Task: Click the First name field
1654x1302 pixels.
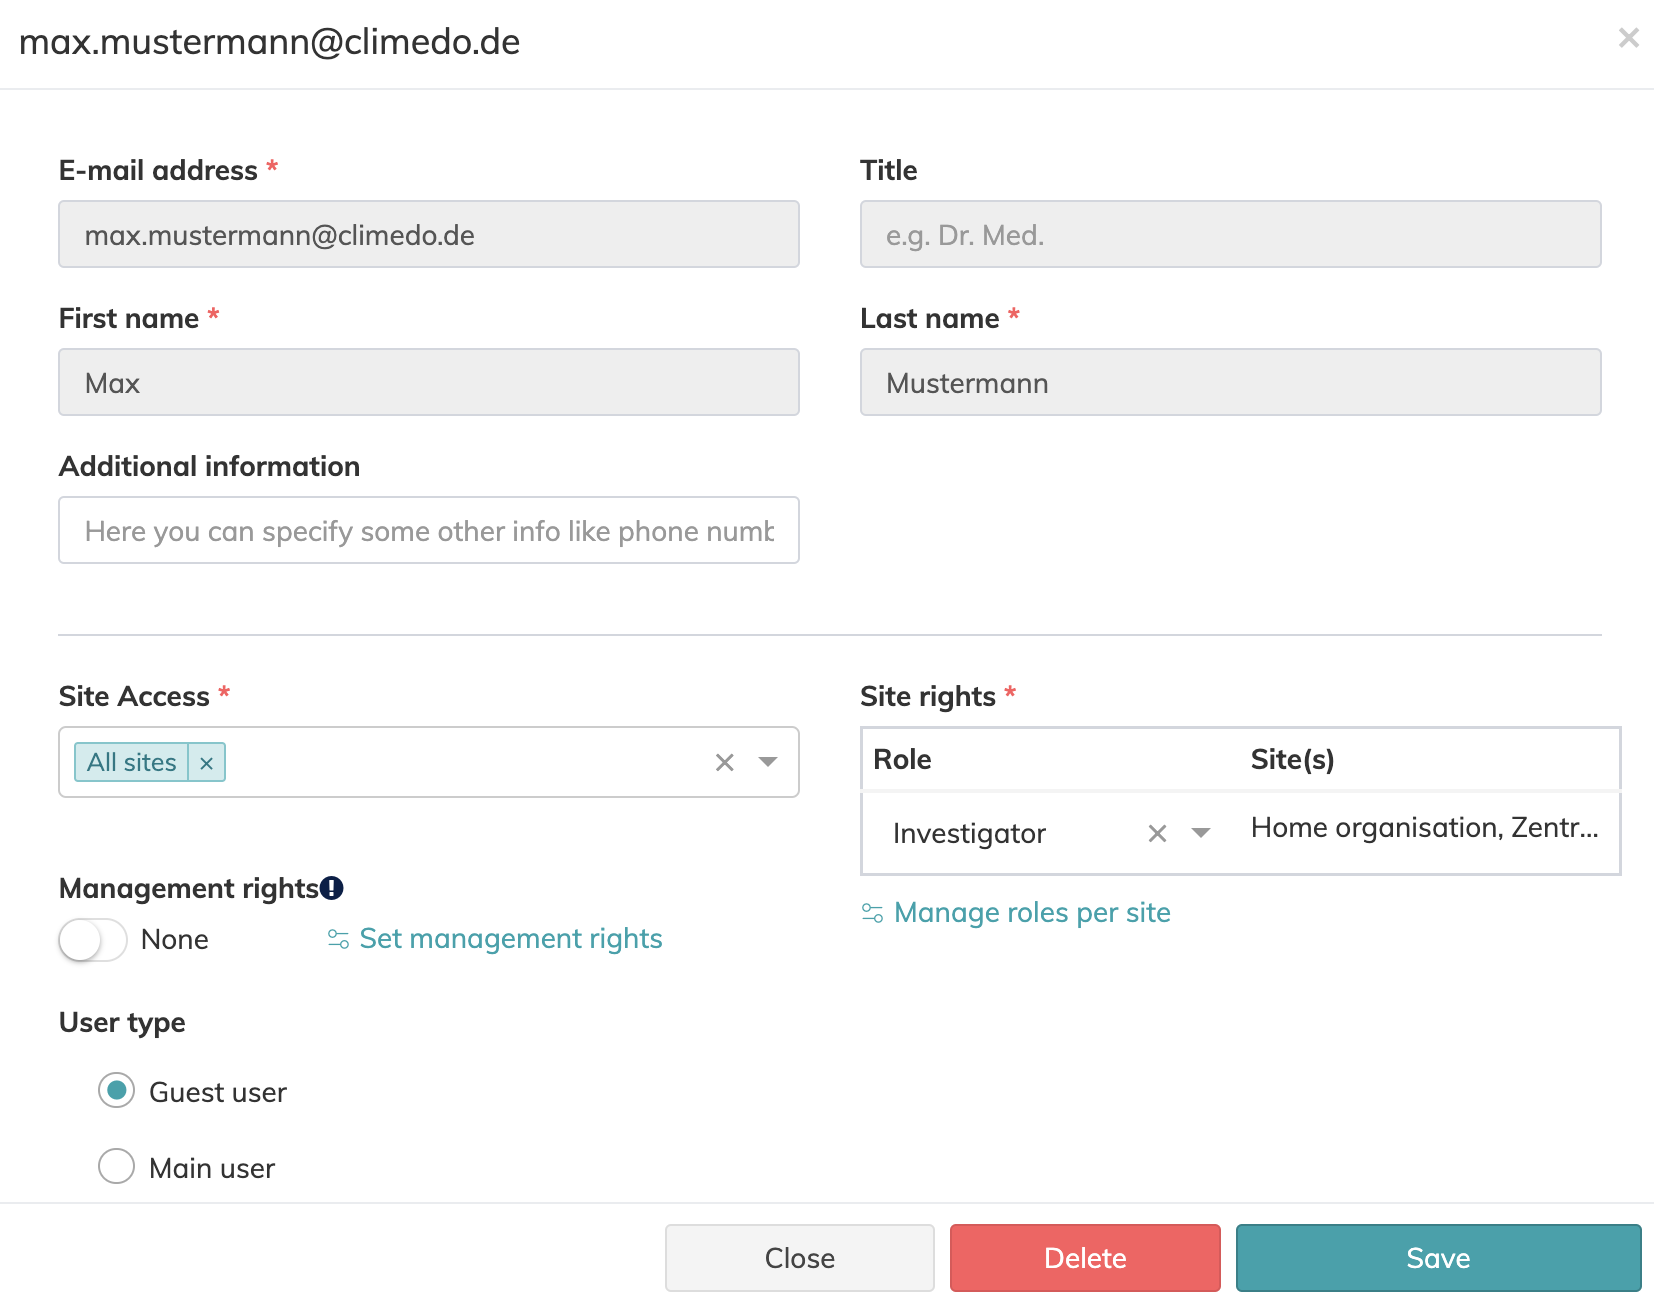Action: coord(428,383)
